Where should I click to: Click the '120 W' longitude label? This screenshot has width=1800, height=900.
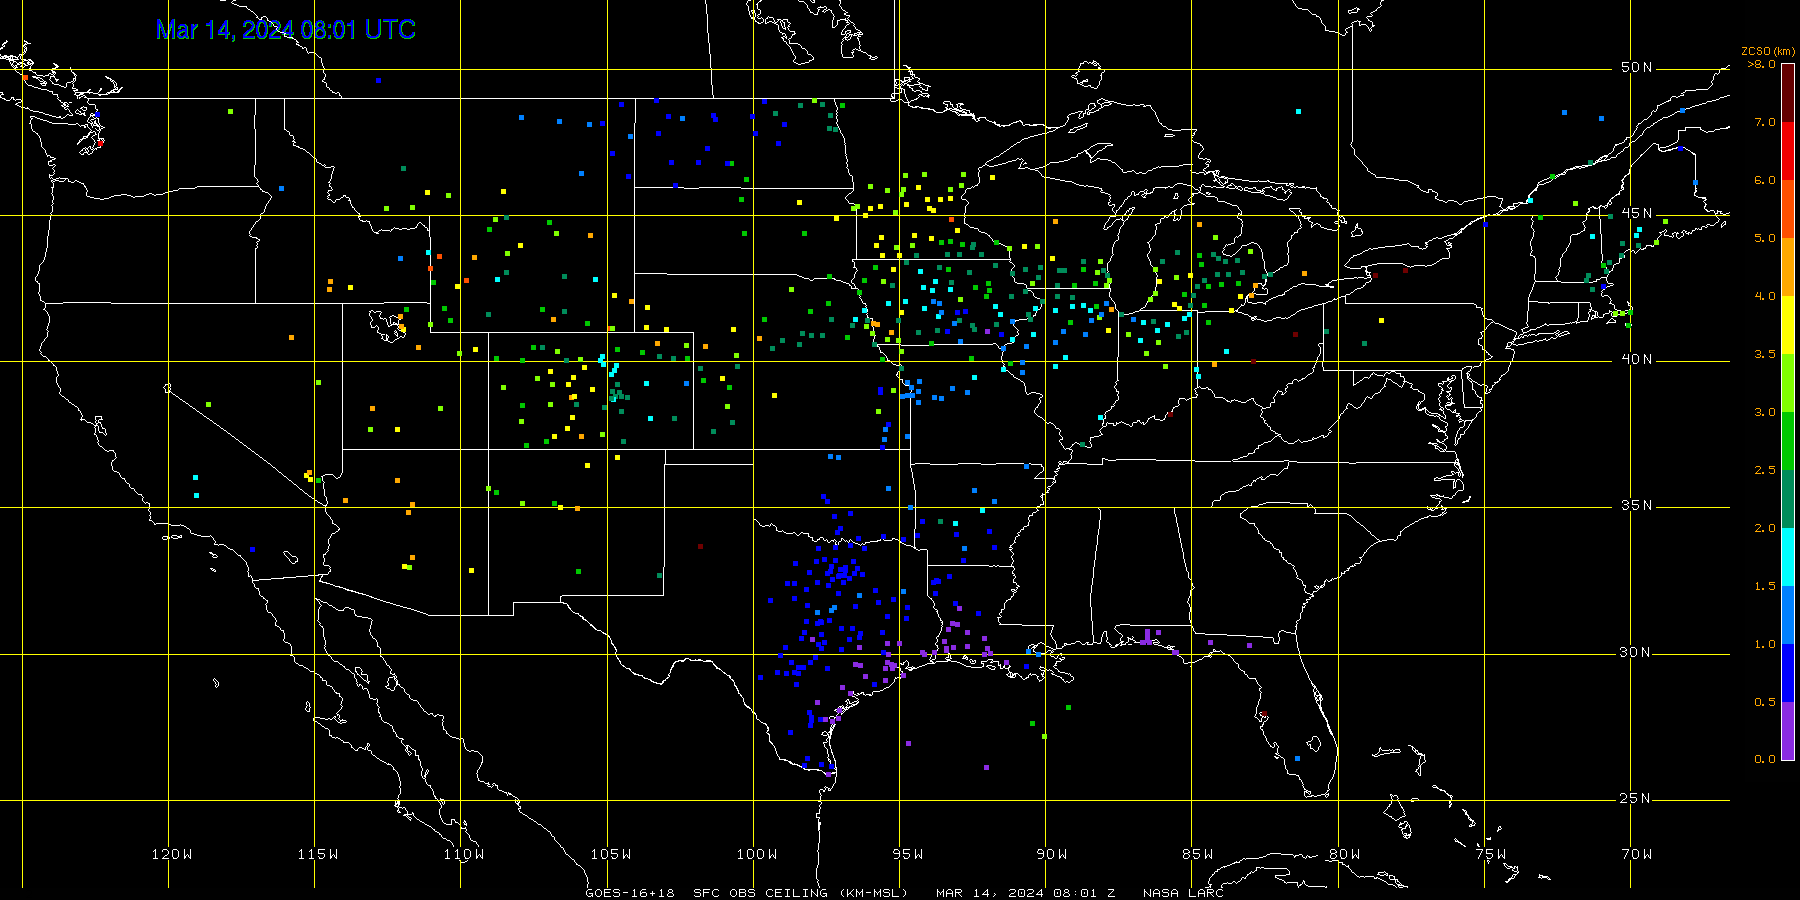172,854
